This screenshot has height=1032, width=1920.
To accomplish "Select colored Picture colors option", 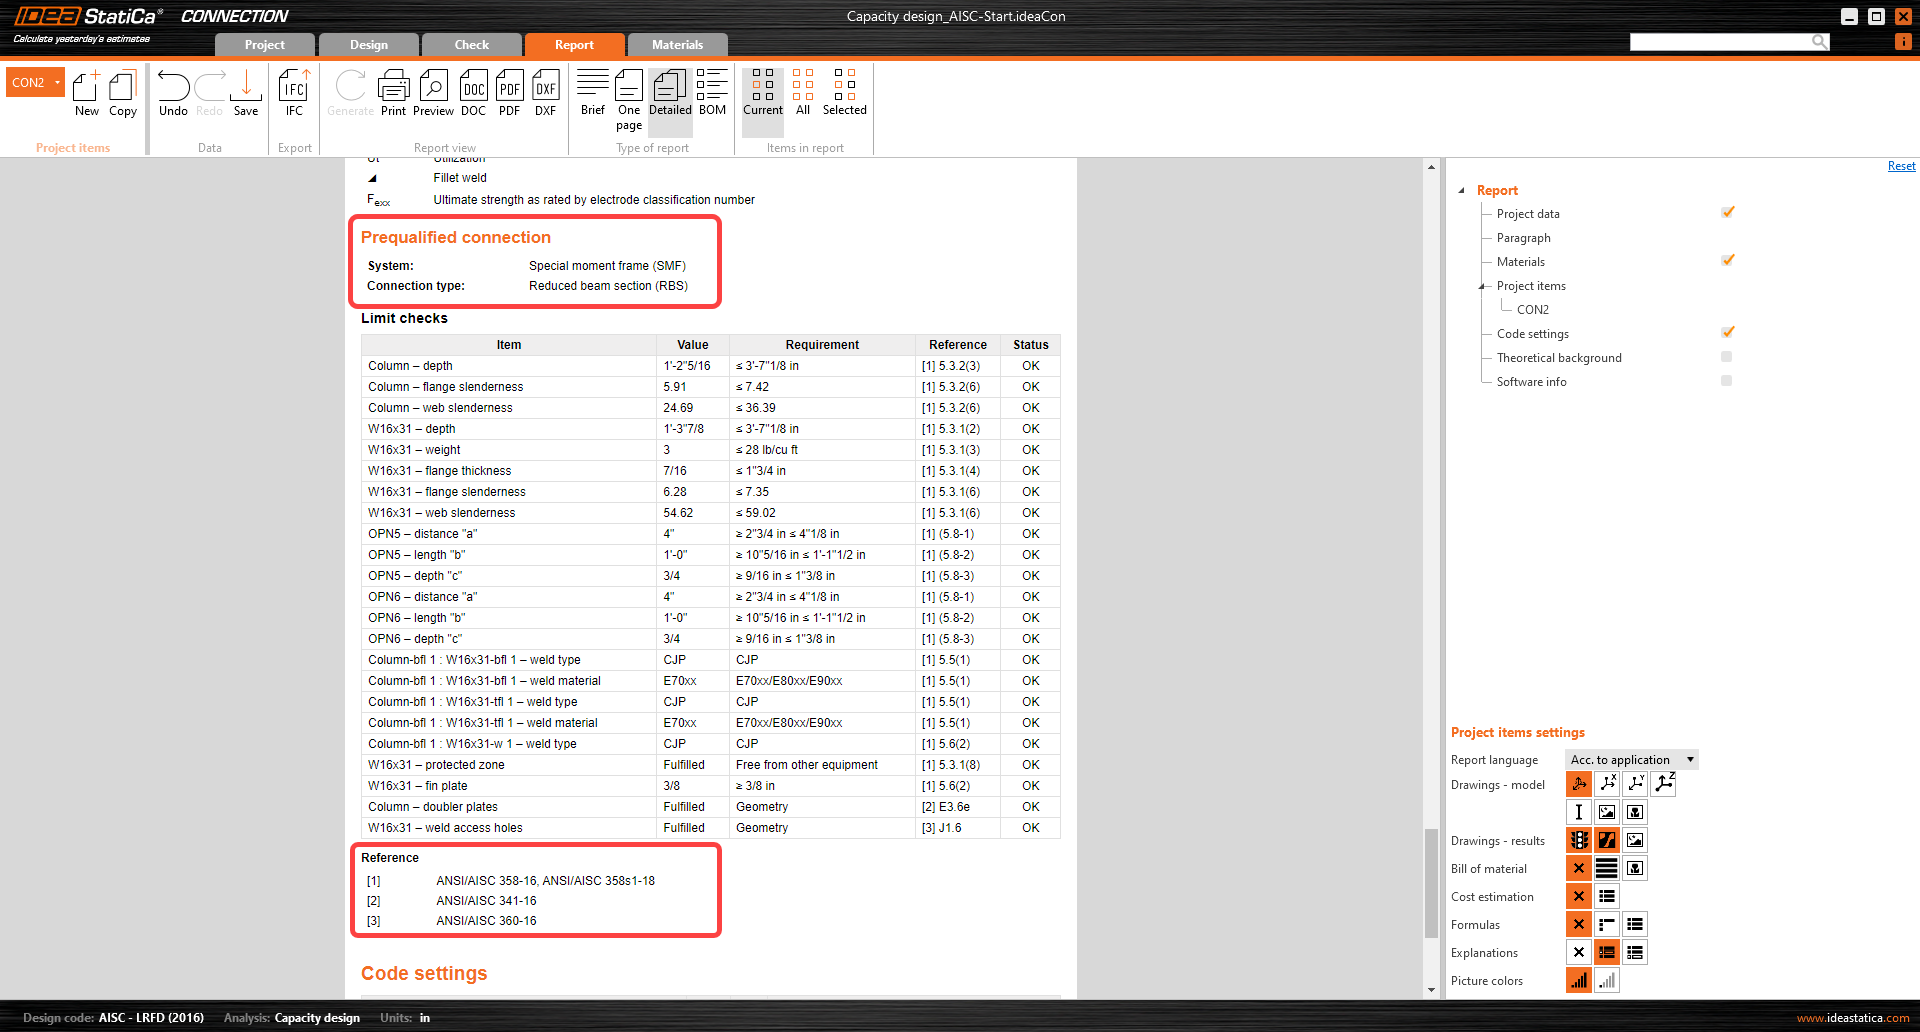I will point(1579,981).
